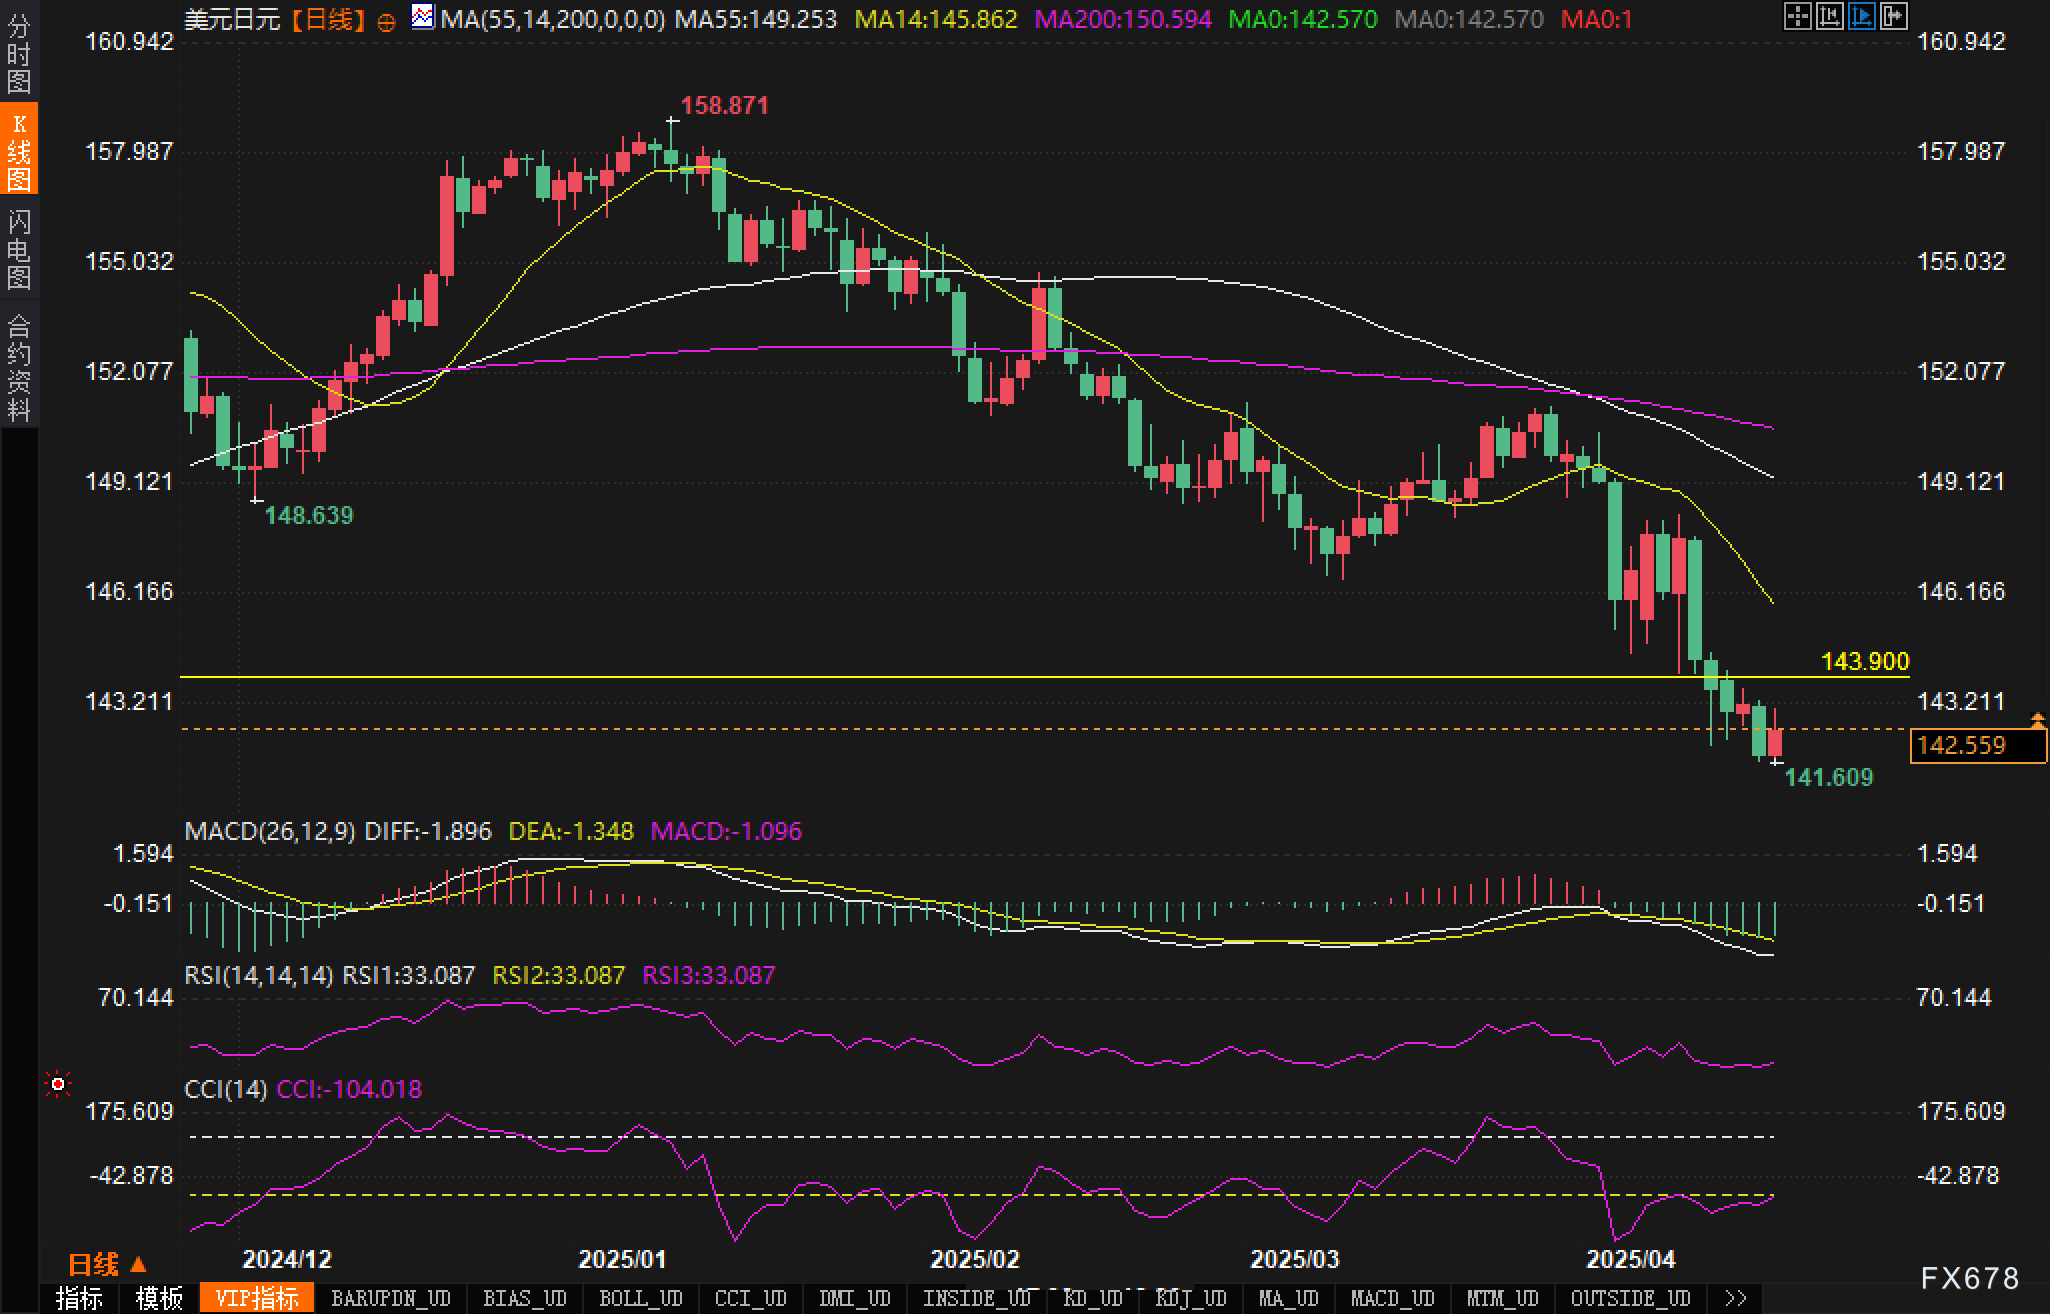Screen dimensions: 2050x1314
Task: Open the 模板 template tab
Action: click(x=159, y=1298)
